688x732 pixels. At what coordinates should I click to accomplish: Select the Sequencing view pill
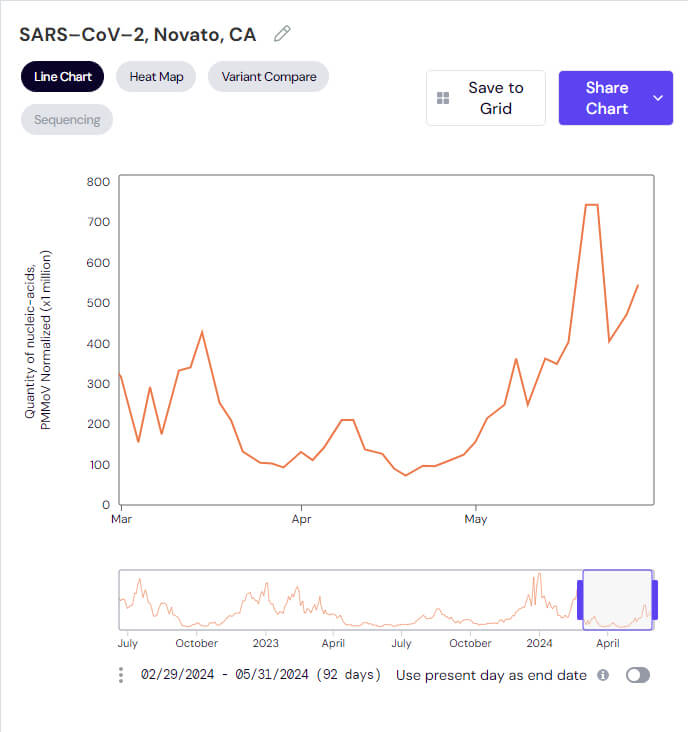(67, 120)
